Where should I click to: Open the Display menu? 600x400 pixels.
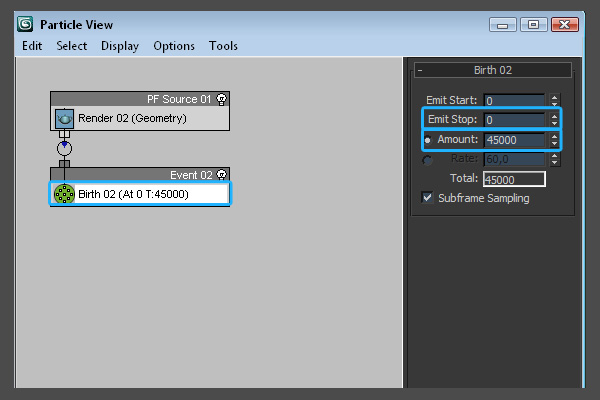[120, 46]
